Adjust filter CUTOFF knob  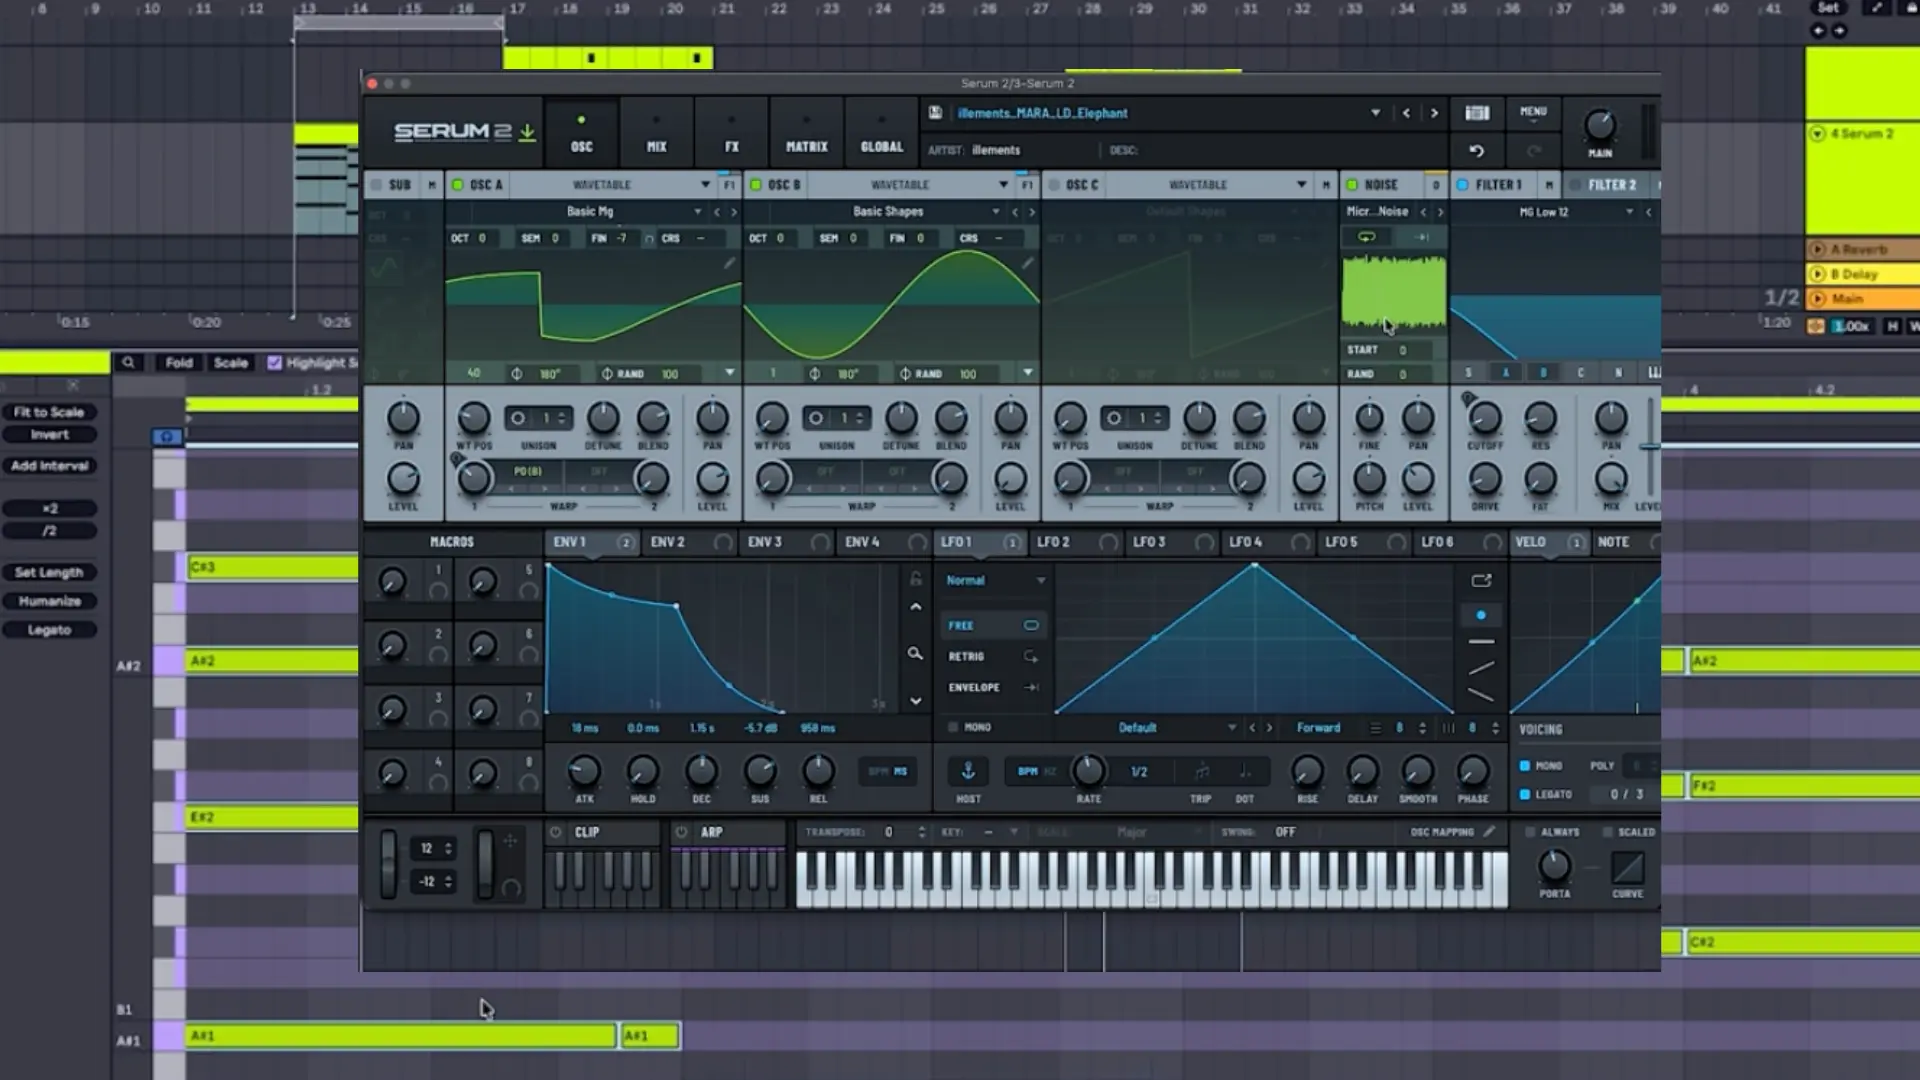(1485, 419)
